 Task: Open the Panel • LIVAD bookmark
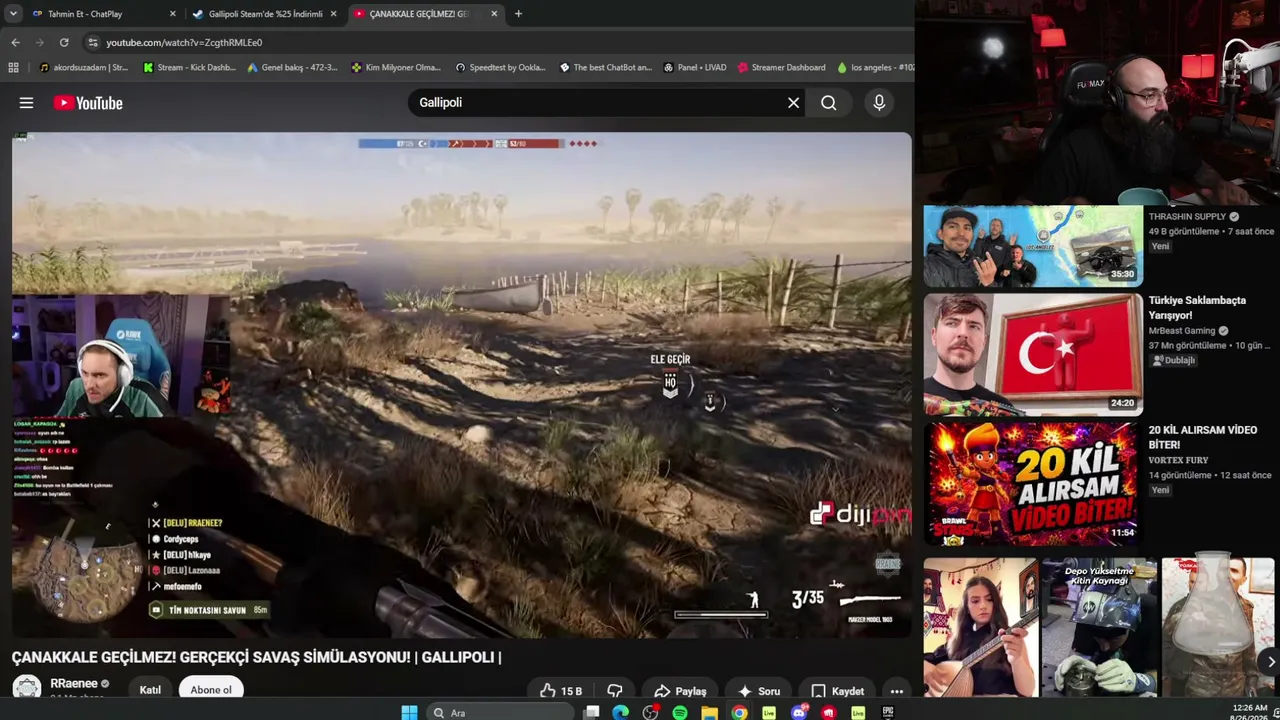694,67
